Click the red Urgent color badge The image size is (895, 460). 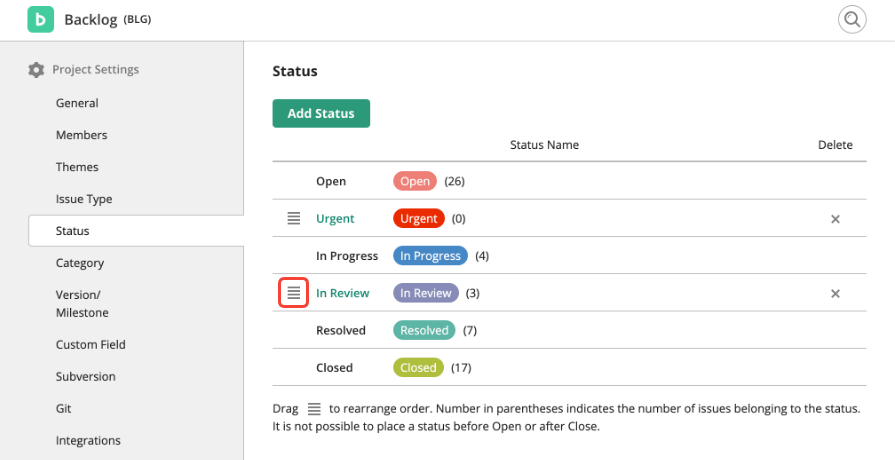point(419,218)
